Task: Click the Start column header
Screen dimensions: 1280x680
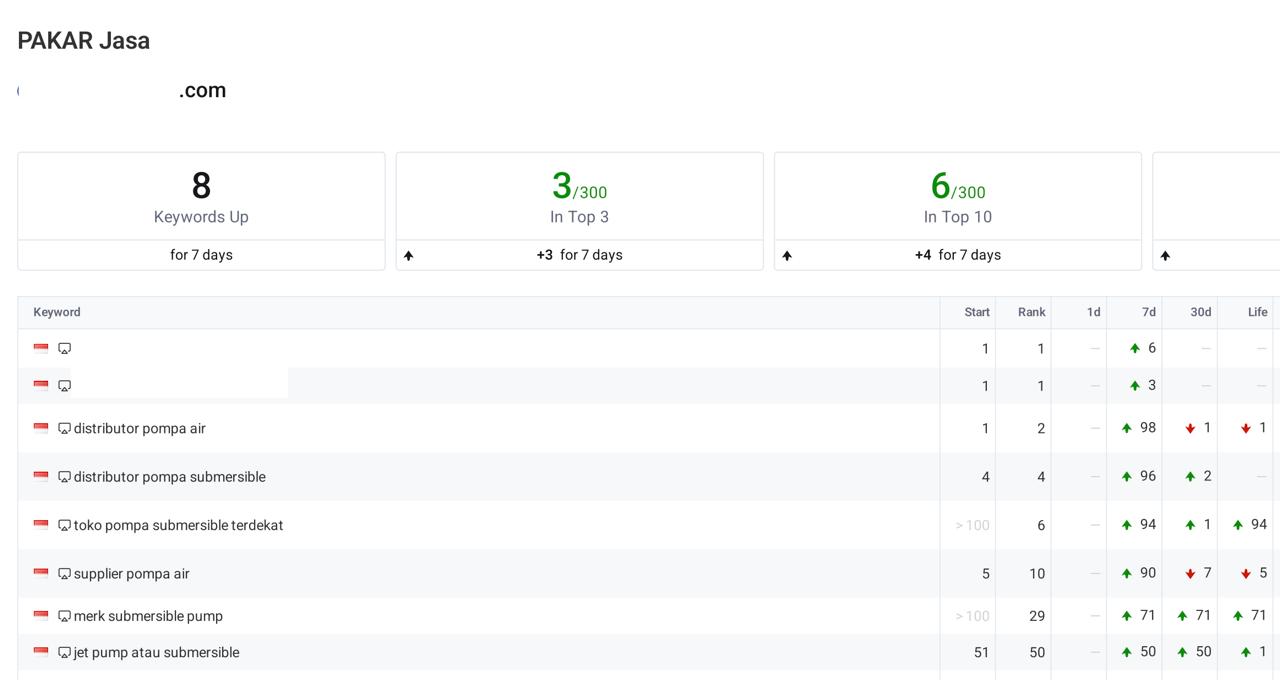Action: (x=976, y=312)
